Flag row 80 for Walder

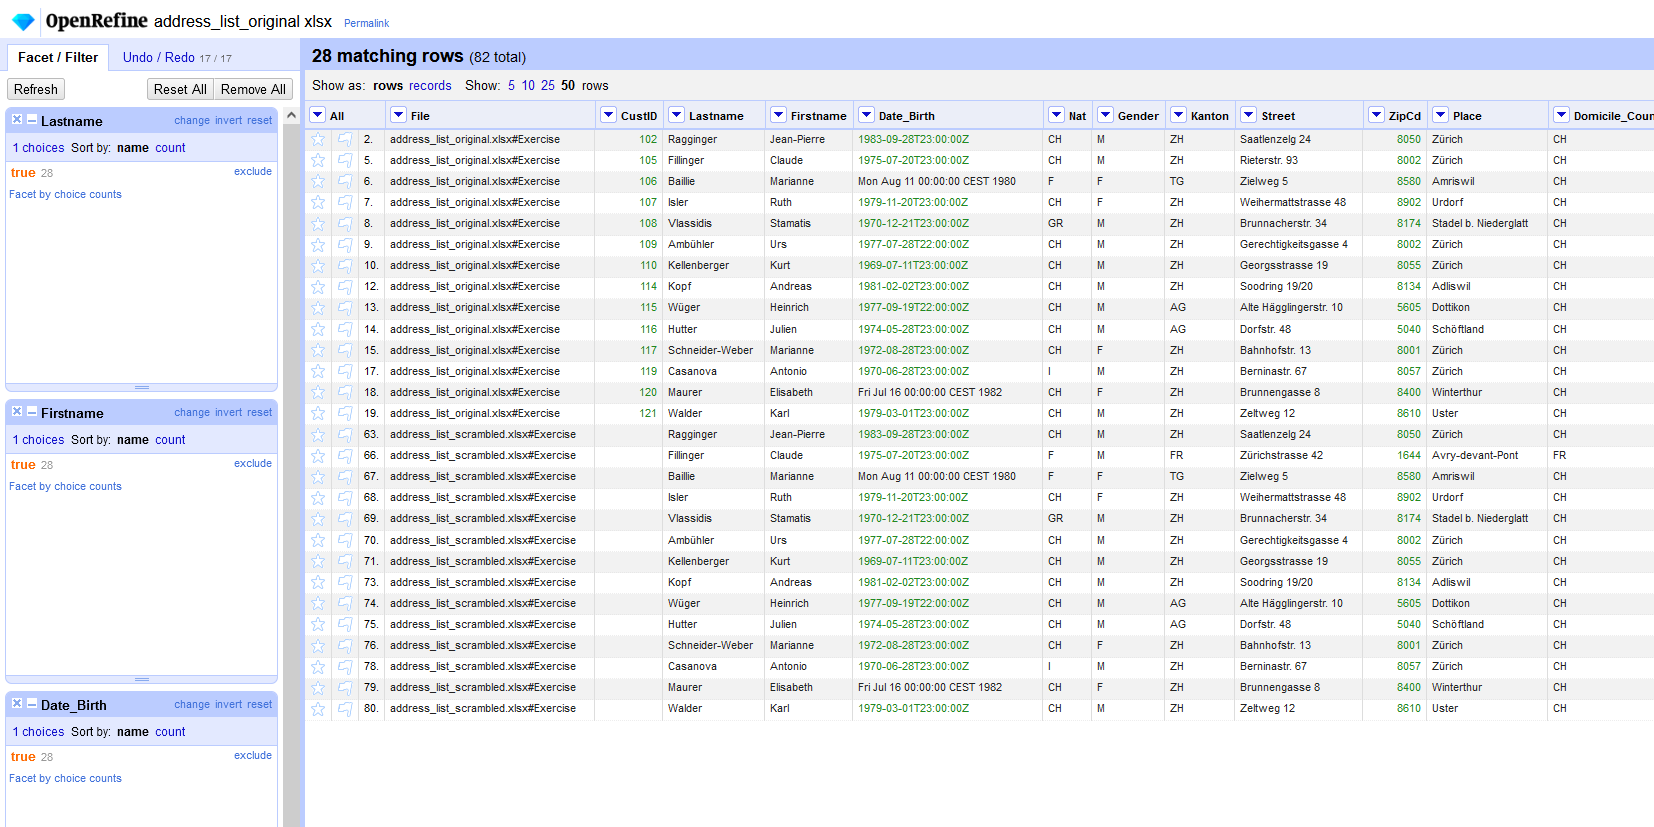(345, 709)
